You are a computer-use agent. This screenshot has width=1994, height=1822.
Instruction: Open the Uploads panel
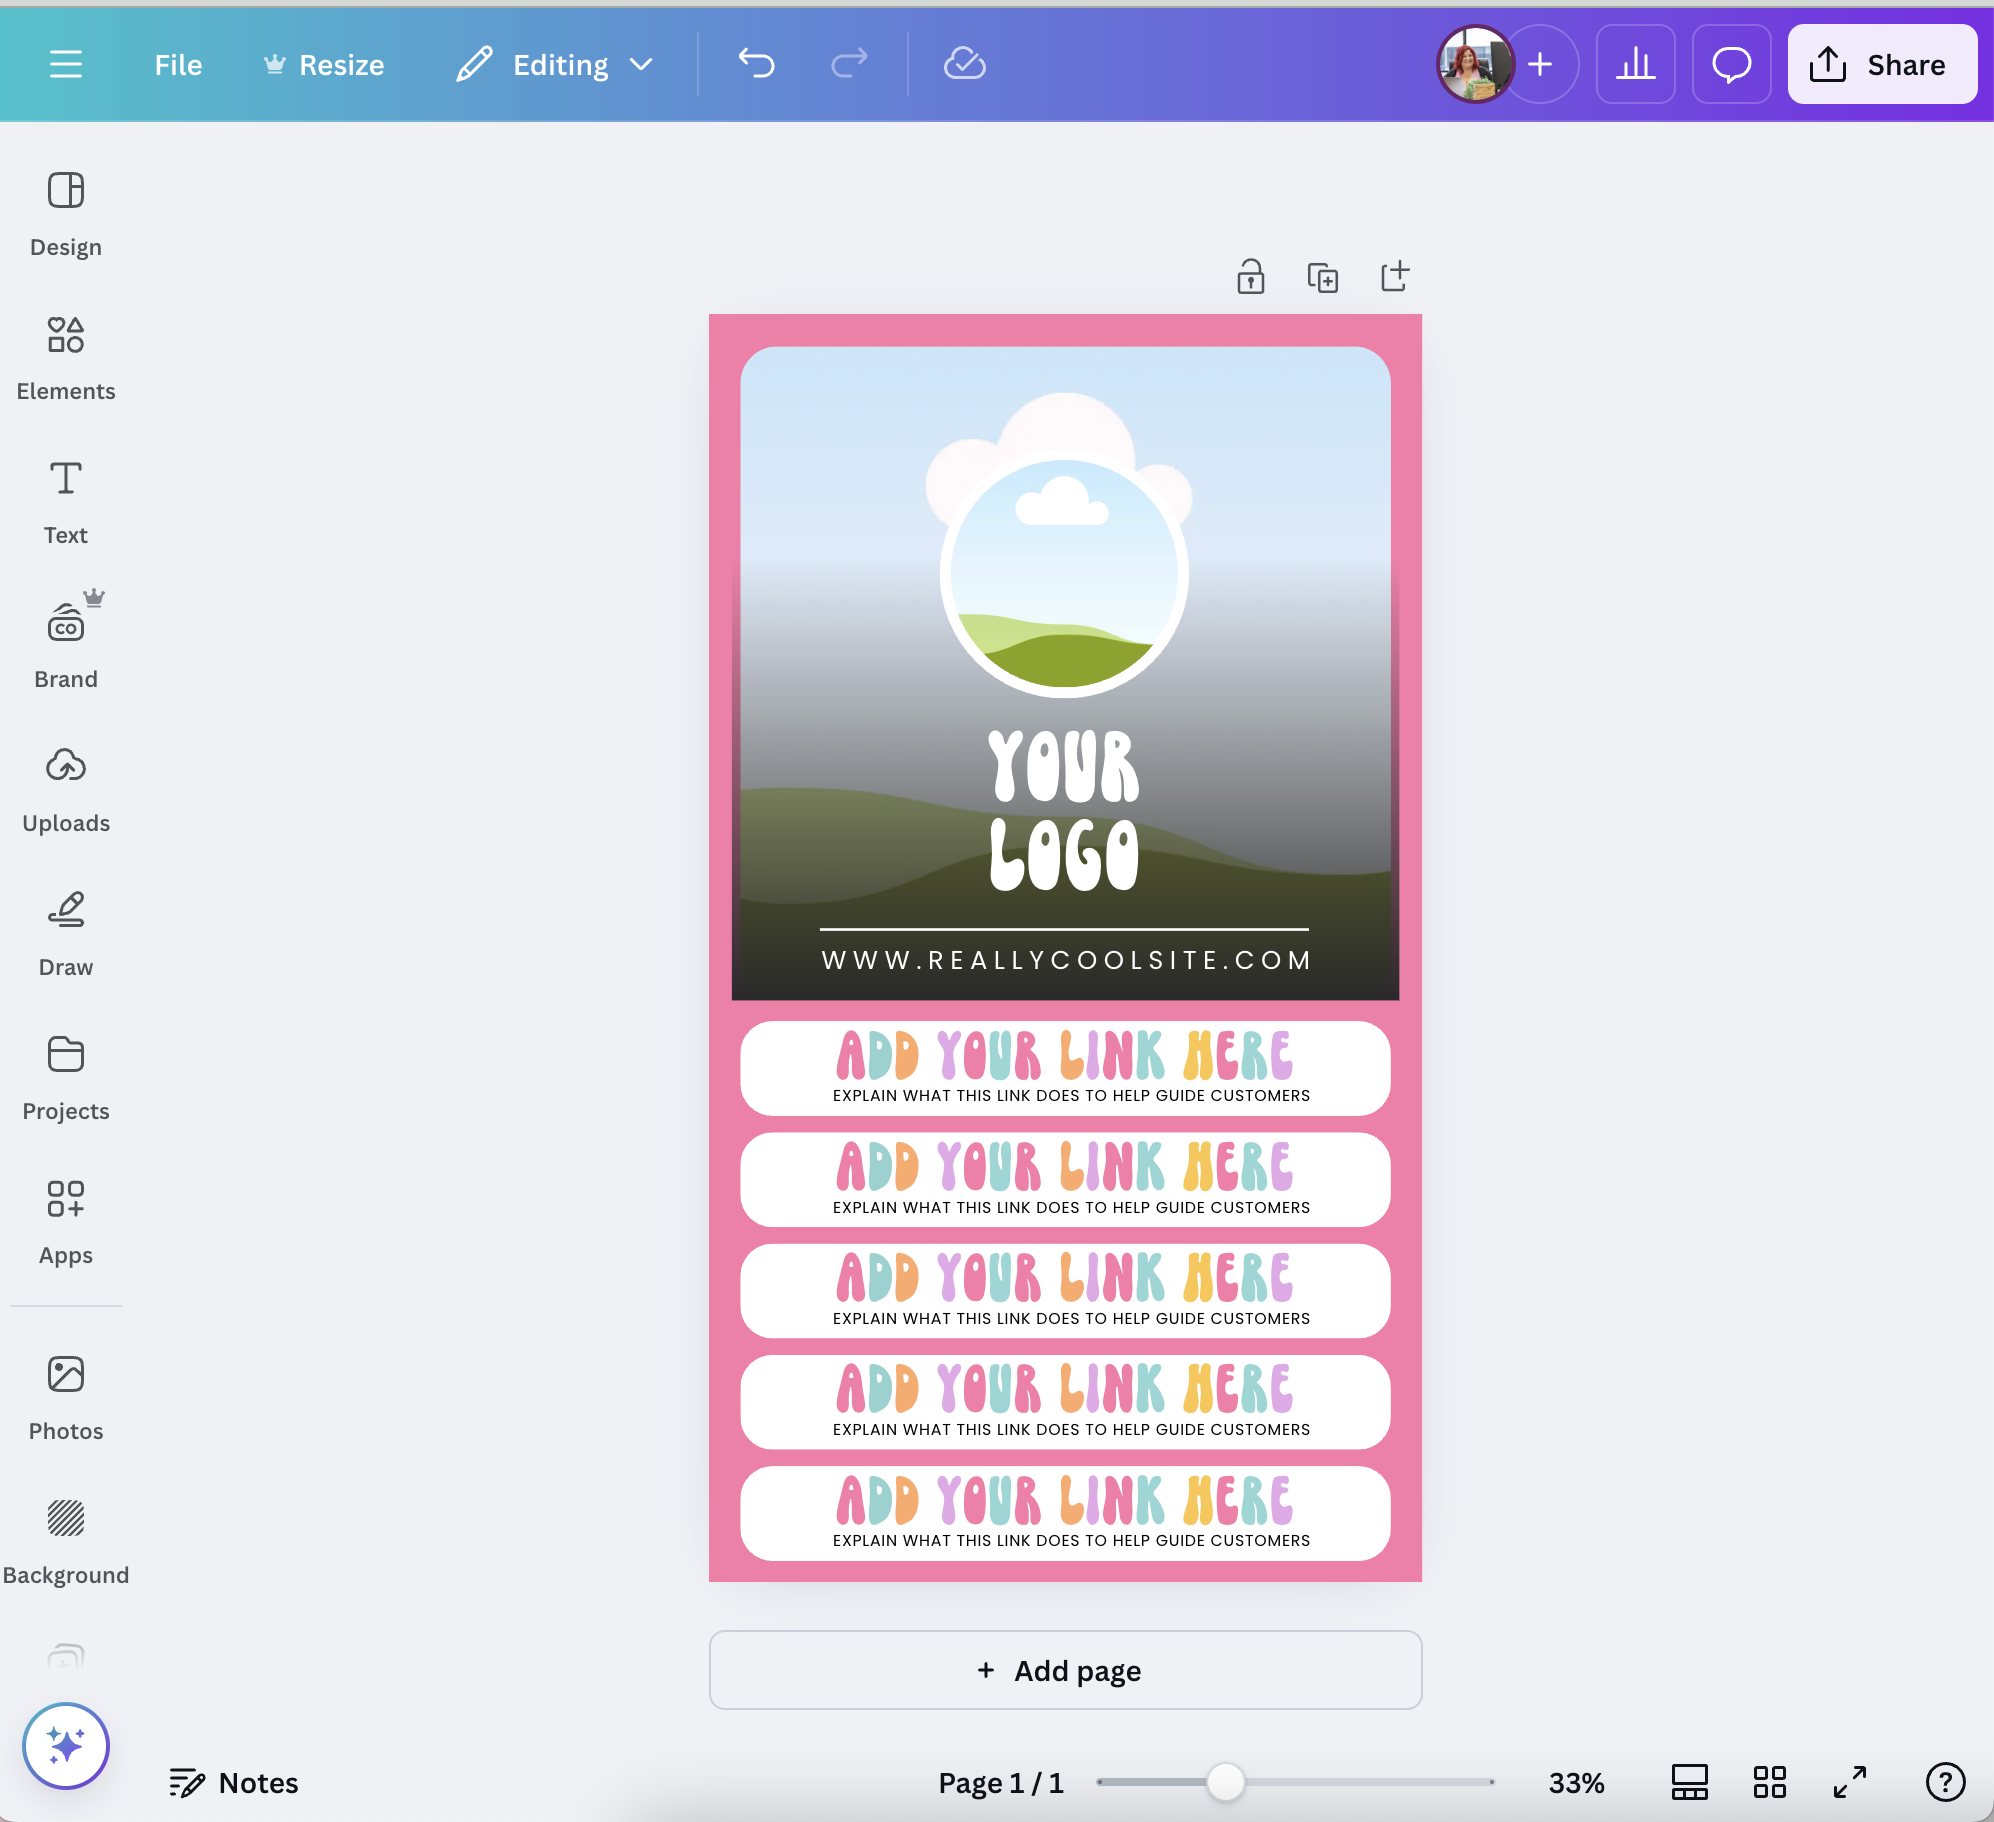[x=66, y=789]
